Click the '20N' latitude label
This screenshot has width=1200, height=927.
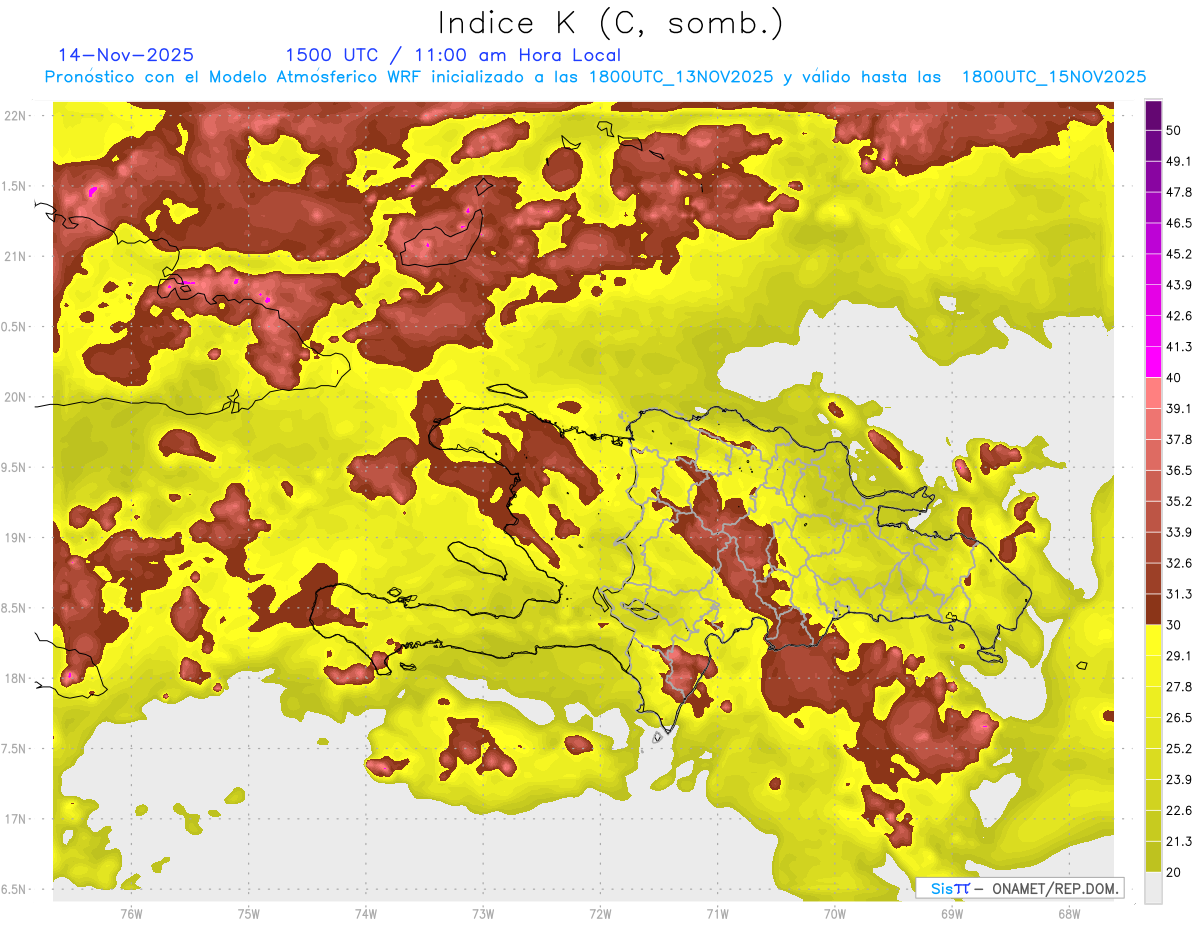tap(16, 397)
